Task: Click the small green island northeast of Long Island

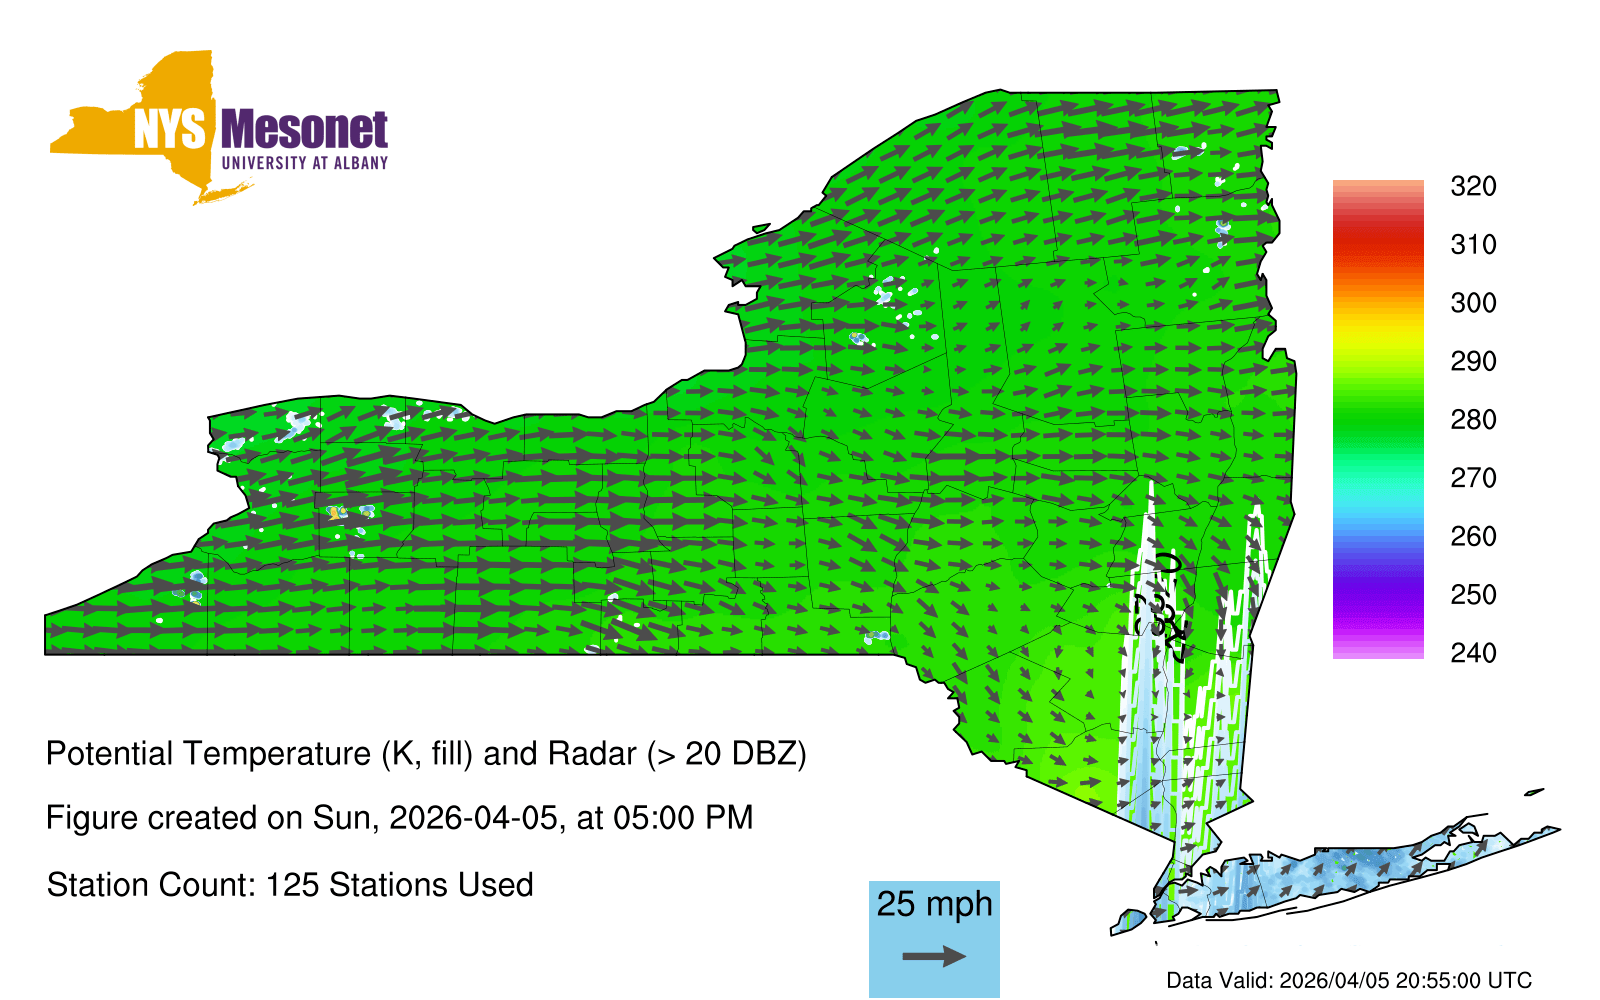Action: tap(1534, 793)
